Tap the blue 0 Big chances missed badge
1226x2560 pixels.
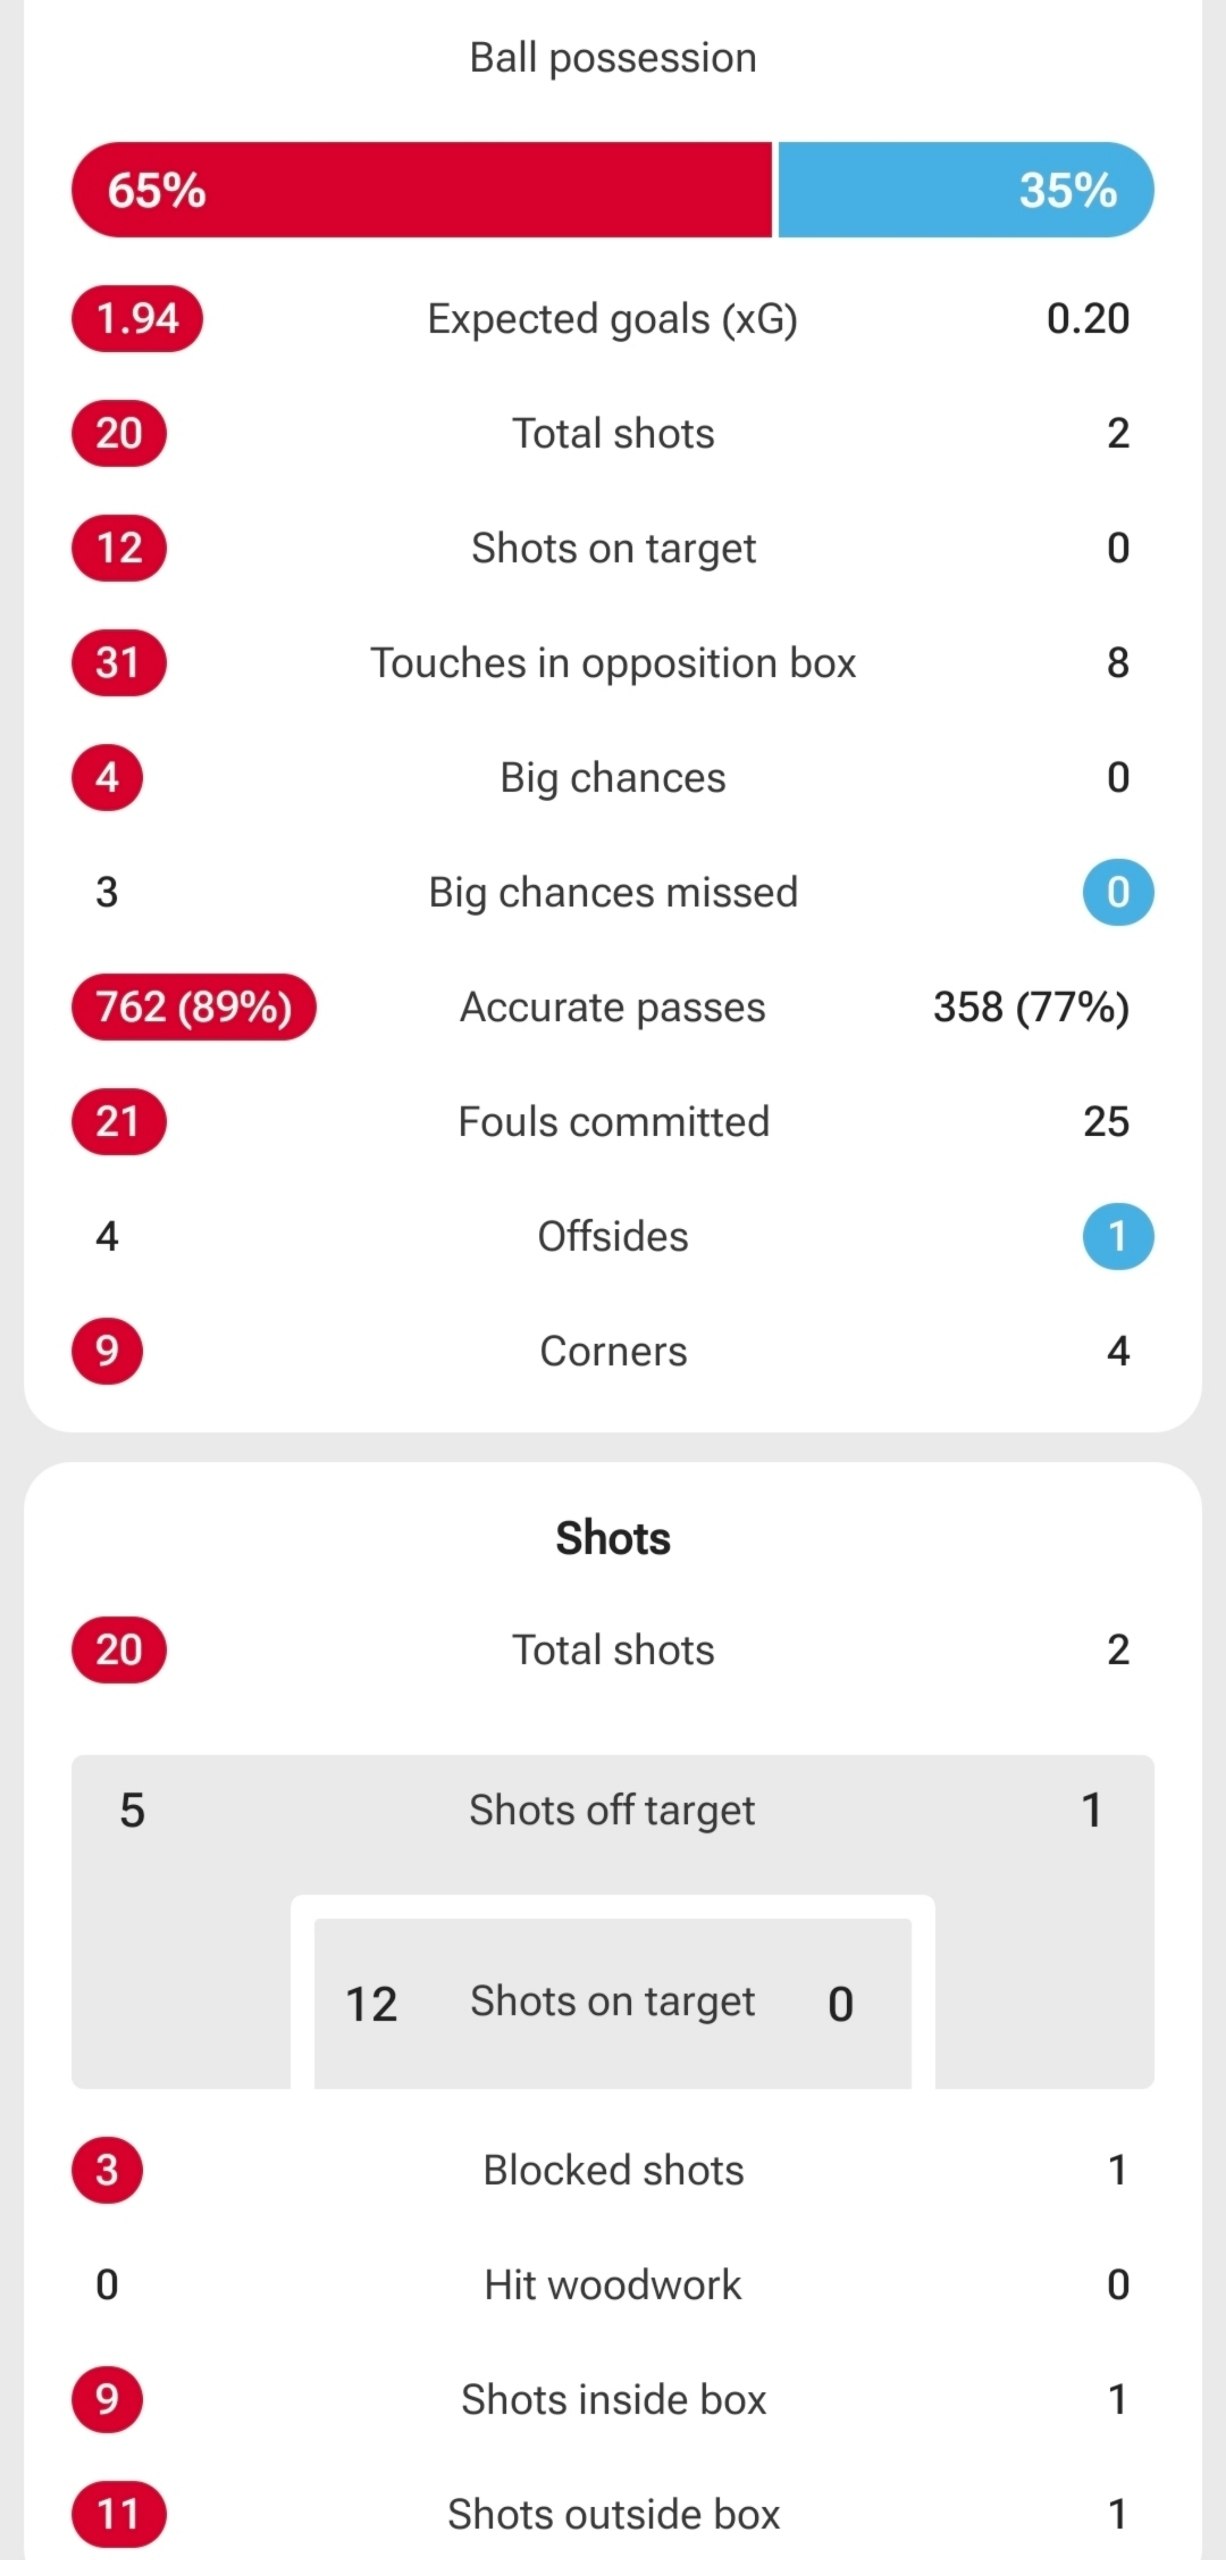(1118, 892)
